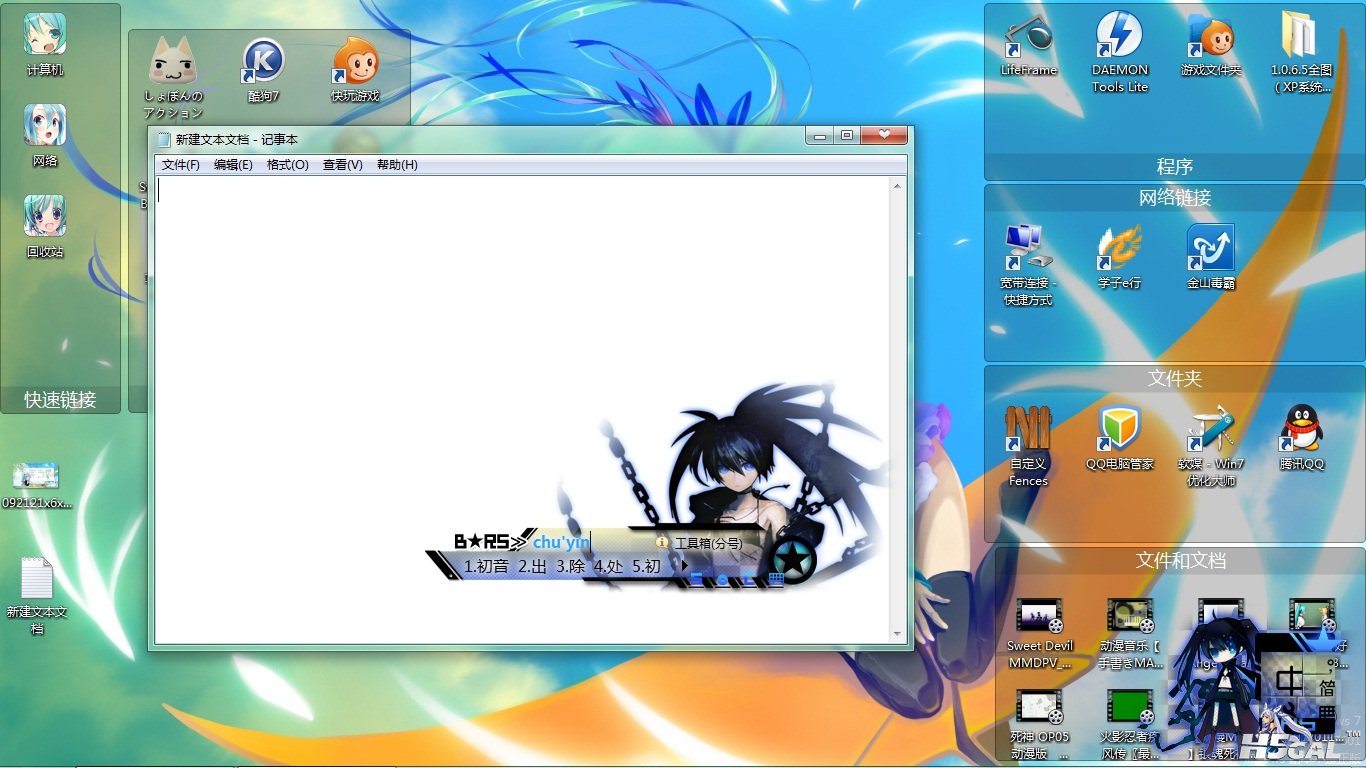Click the 回收站 recycle bin icon
This screenshot has width=1366, height=768.
click(45, 227)
